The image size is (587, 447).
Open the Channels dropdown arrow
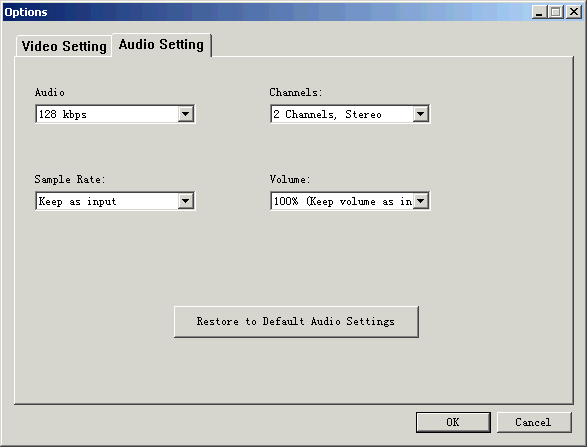421,114
